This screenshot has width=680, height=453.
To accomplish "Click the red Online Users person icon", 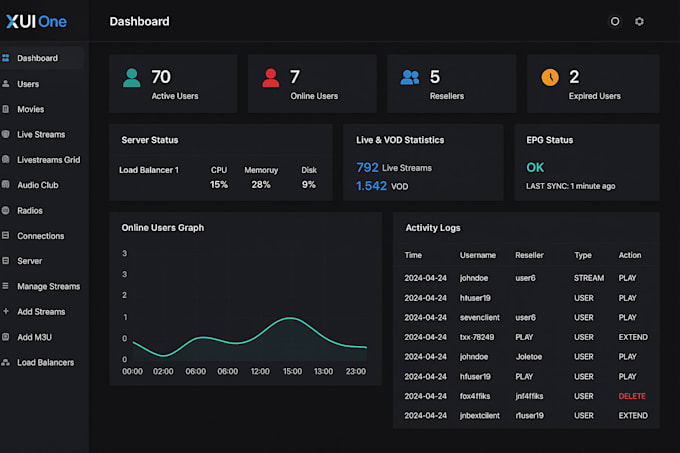I will tap(271, 78).
